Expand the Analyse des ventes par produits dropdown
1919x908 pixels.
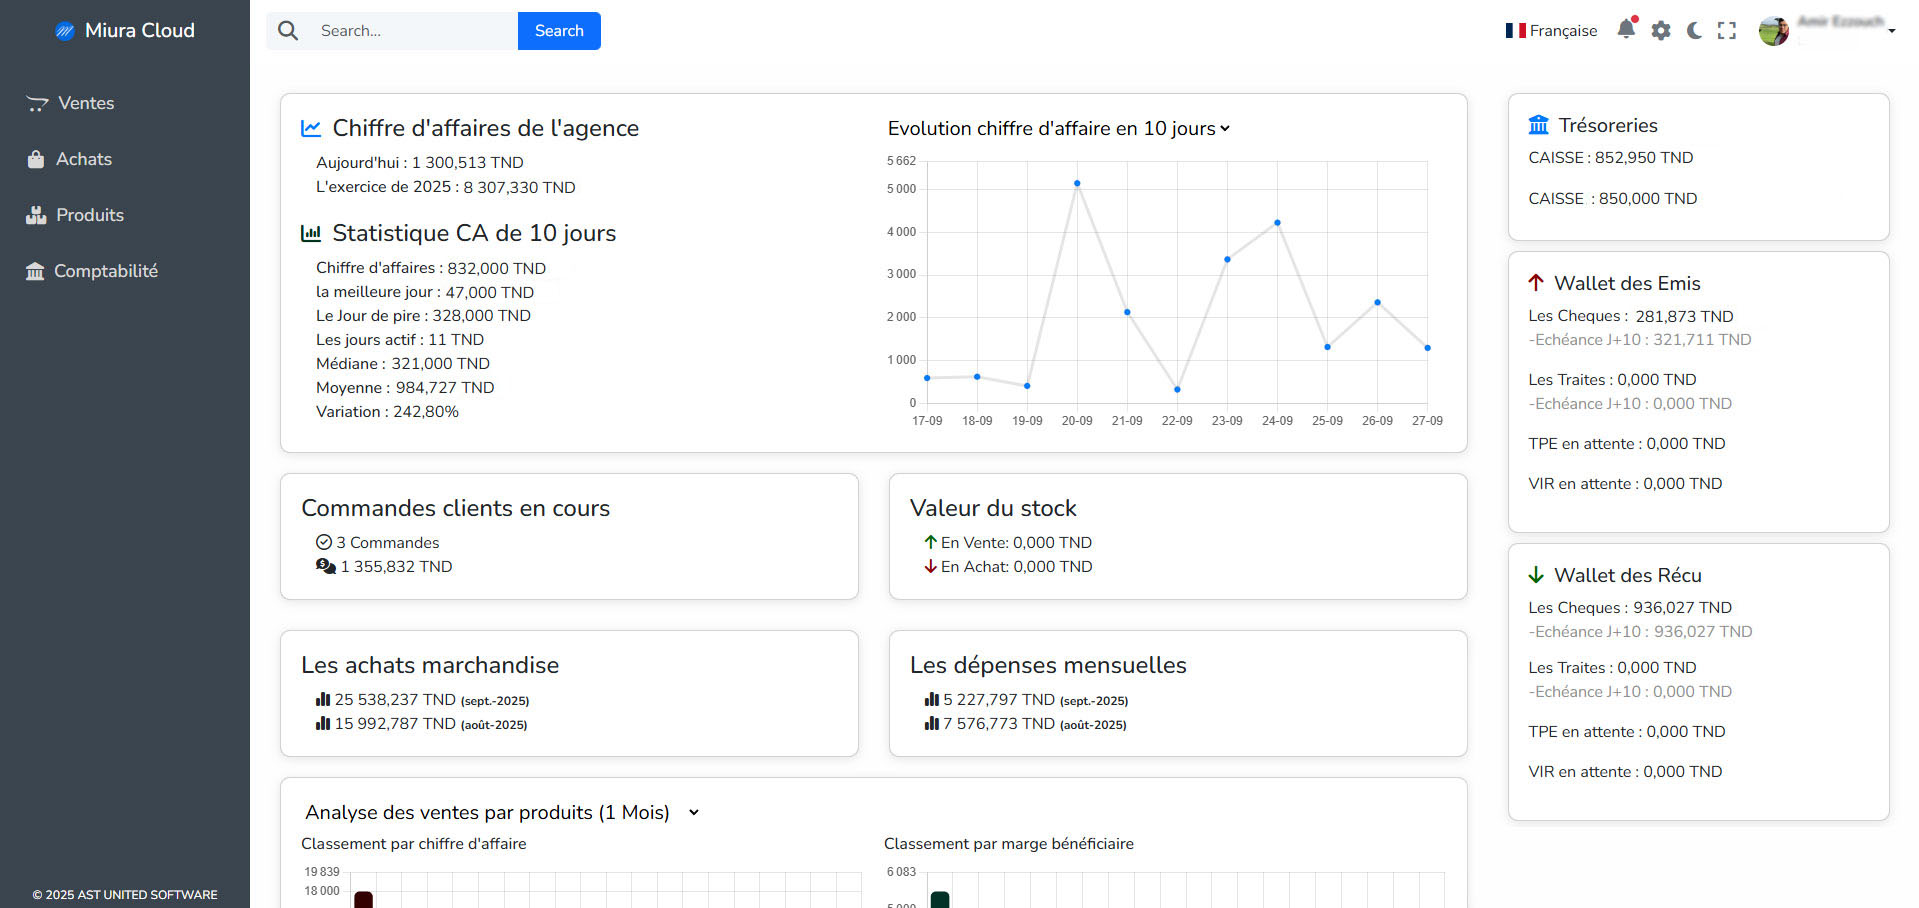click(x=694, y=813)
